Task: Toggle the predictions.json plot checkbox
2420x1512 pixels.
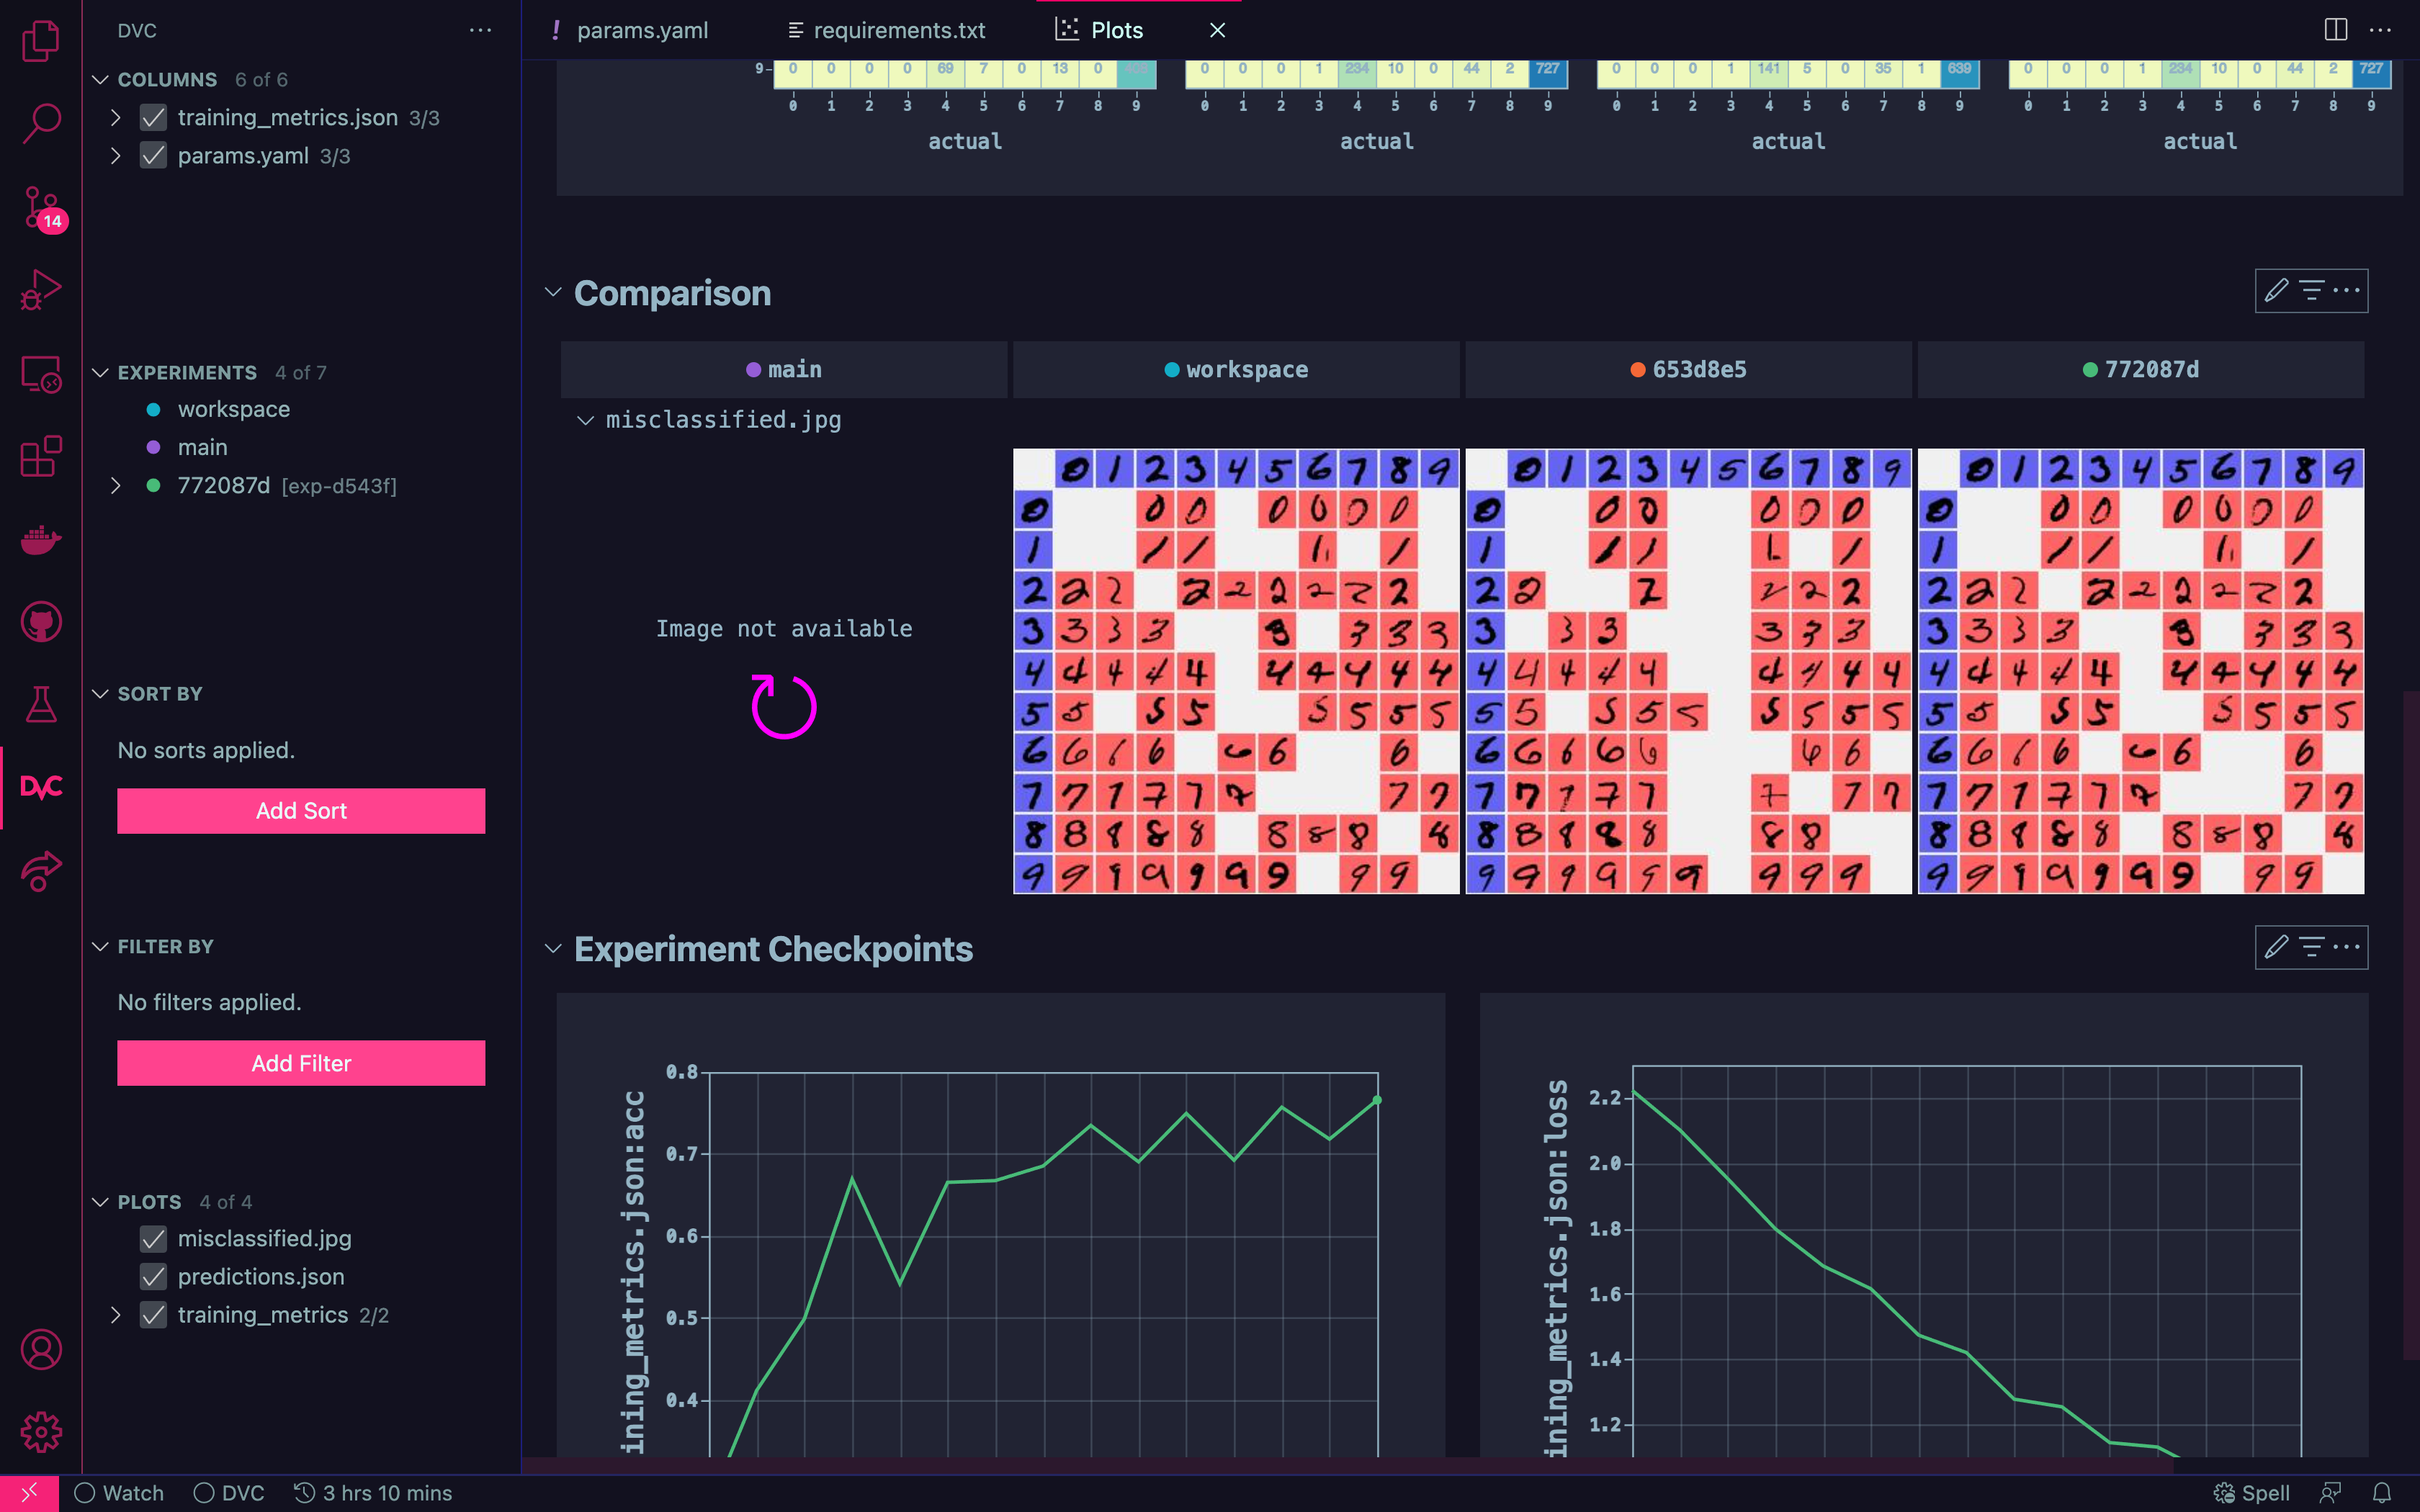Action: pyautogui.click(x=153, y=1277)
